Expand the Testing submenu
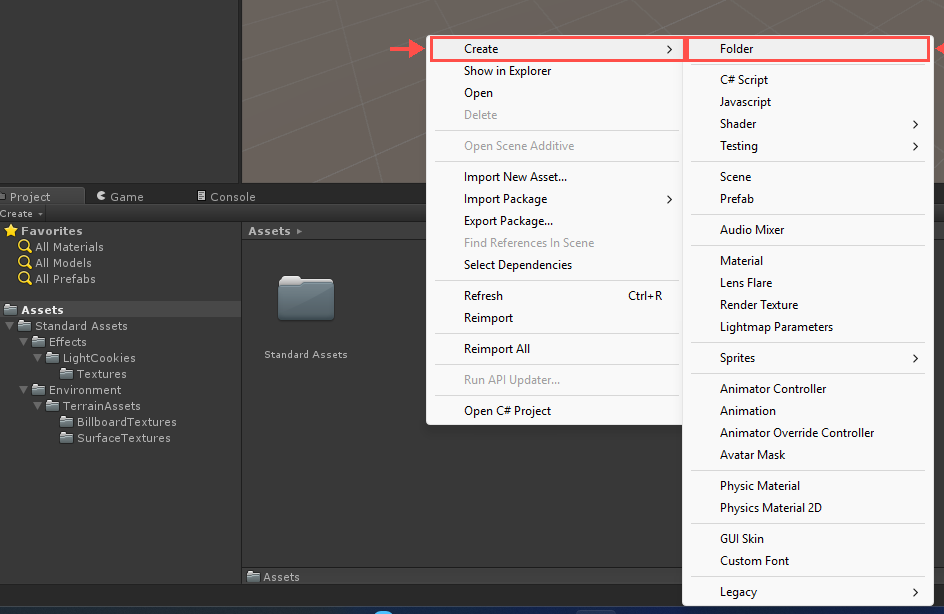 pyautogui.click(x=915, y=146)
